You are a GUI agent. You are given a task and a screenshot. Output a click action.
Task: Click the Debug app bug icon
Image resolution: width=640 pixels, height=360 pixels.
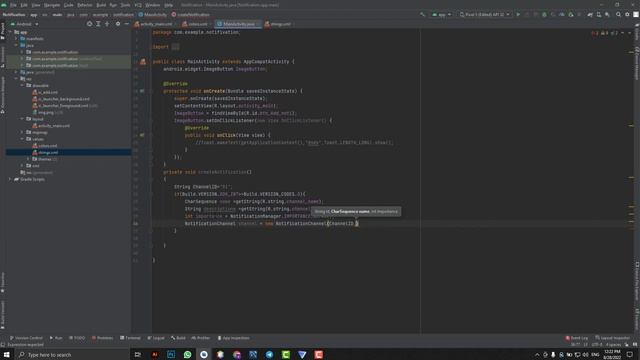click(544, 15)
